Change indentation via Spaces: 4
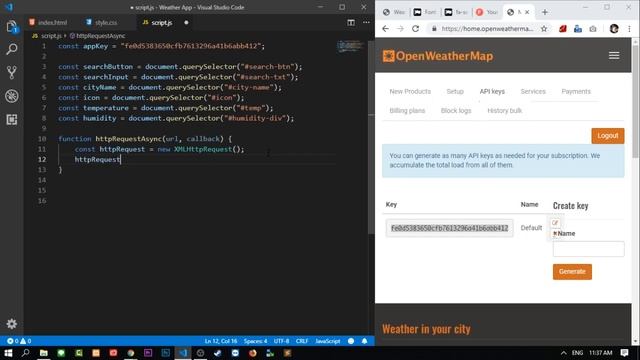The height and width of the screenshot is (360, 640). 256,341
